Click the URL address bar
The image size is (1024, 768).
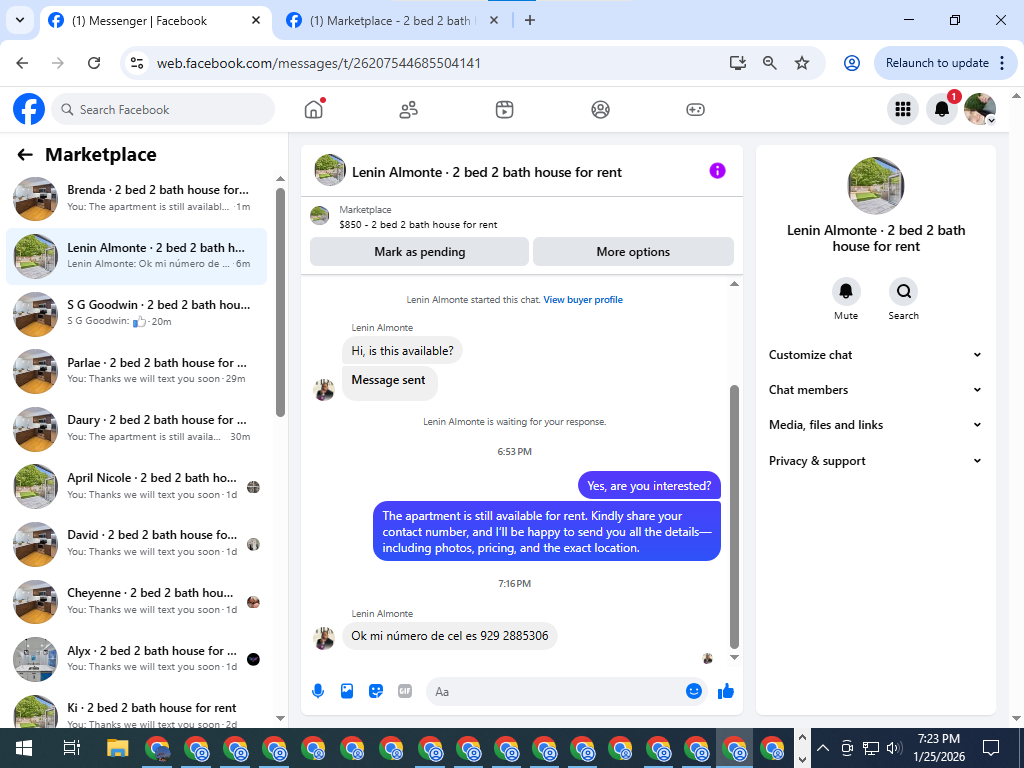438,63
